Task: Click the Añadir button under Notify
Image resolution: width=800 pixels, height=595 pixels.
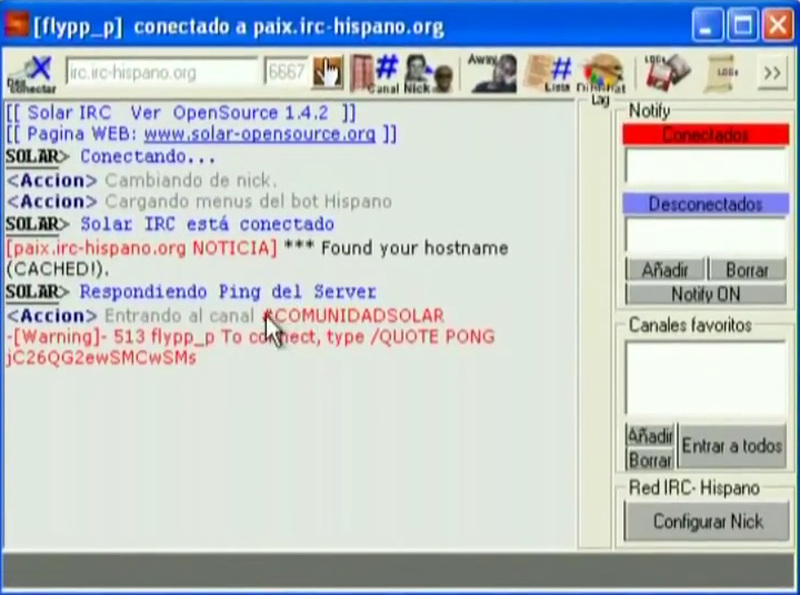Action: click(665, 270)
